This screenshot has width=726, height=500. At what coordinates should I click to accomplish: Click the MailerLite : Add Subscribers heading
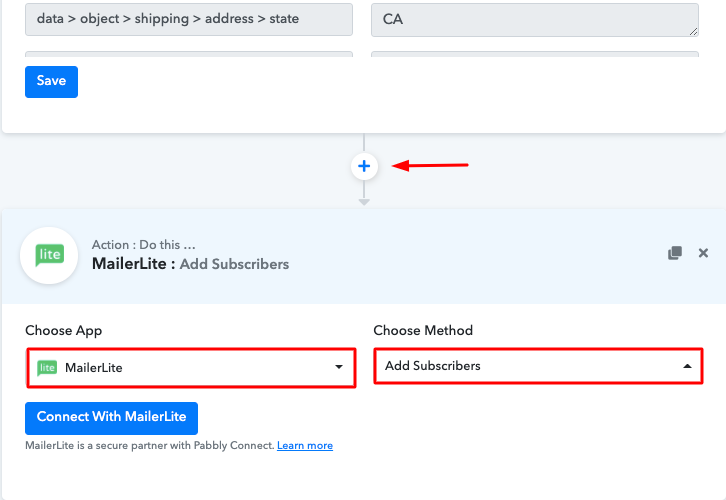(x=190, y=264)
